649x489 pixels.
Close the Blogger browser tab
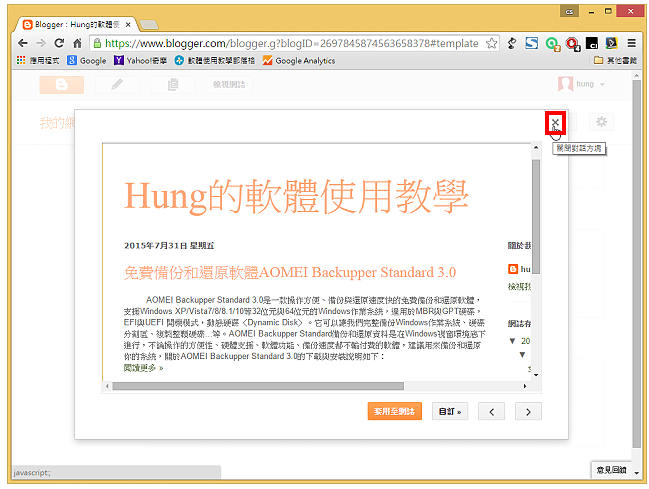point(128,25)
